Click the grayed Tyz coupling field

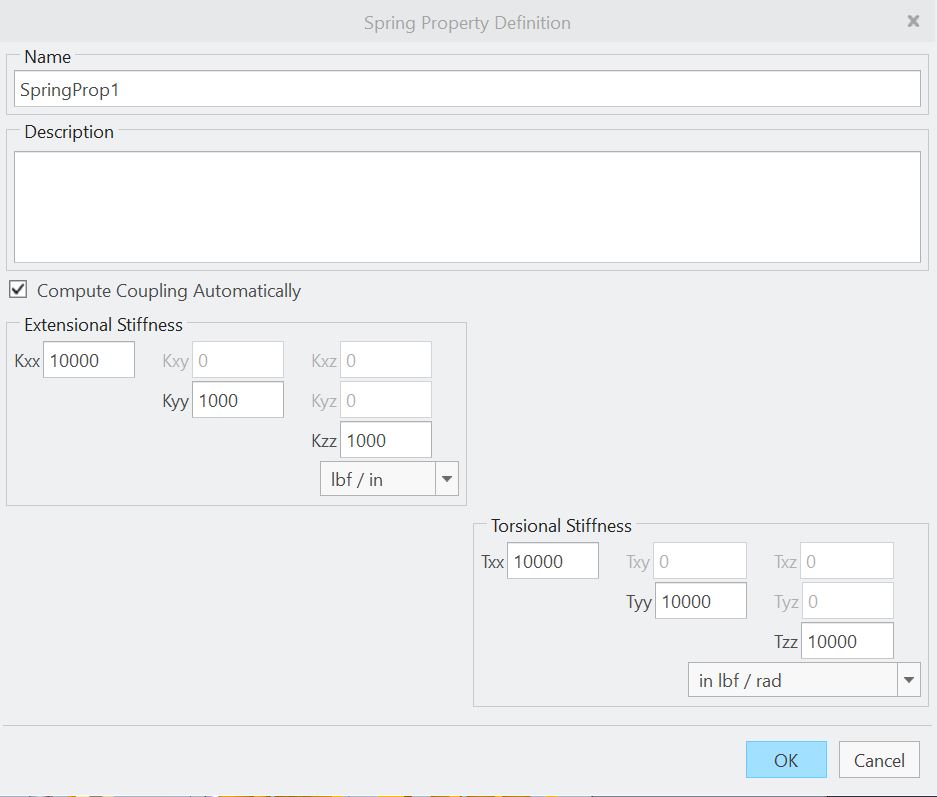[847, 600]
